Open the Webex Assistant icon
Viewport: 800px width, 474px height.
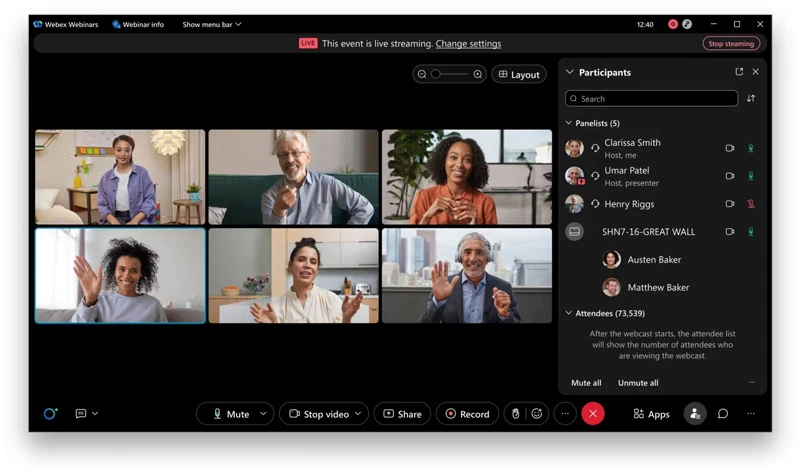click(50, 413)
